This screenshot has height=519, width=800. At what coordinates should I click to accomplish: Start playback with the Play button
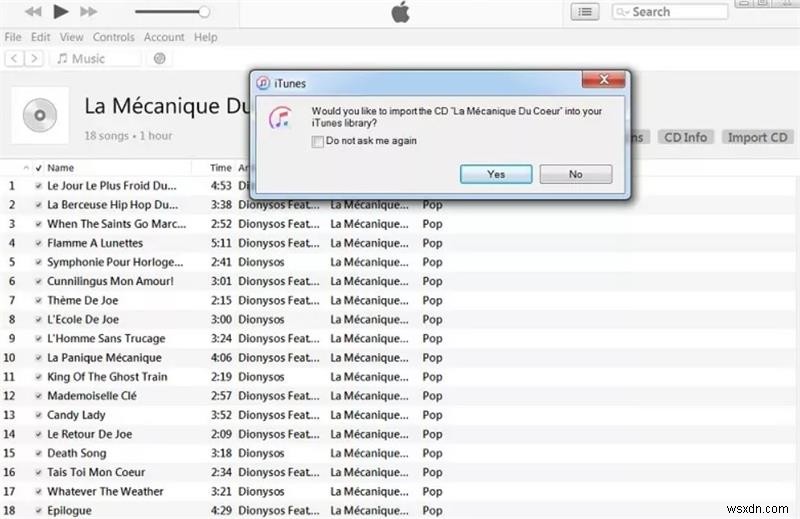[61, 11]
